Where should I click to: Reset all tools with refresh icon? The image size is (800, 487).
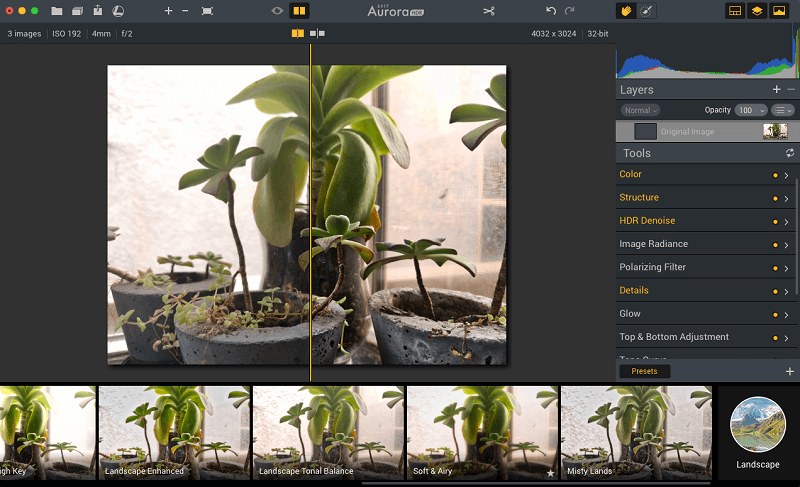point(790,153)
